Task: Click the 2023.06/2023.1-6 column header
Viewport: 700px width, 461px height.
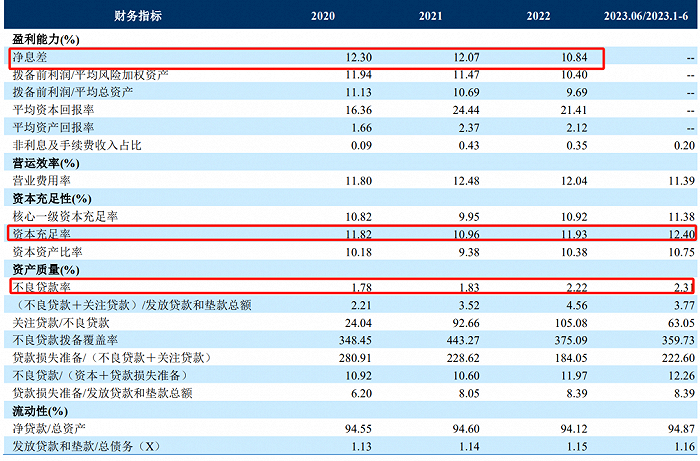Action: tap(646, 16)
